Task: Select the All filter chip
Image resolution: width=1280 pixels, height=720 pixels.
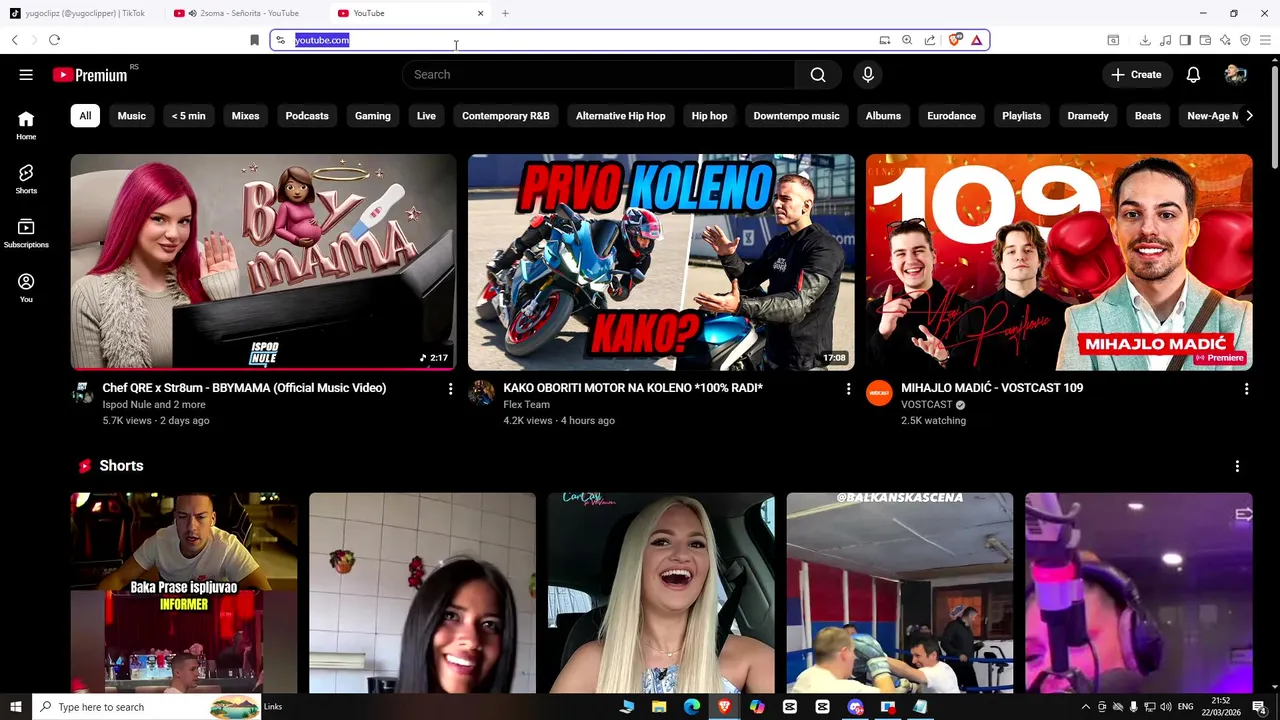Action: pos(85,116)
